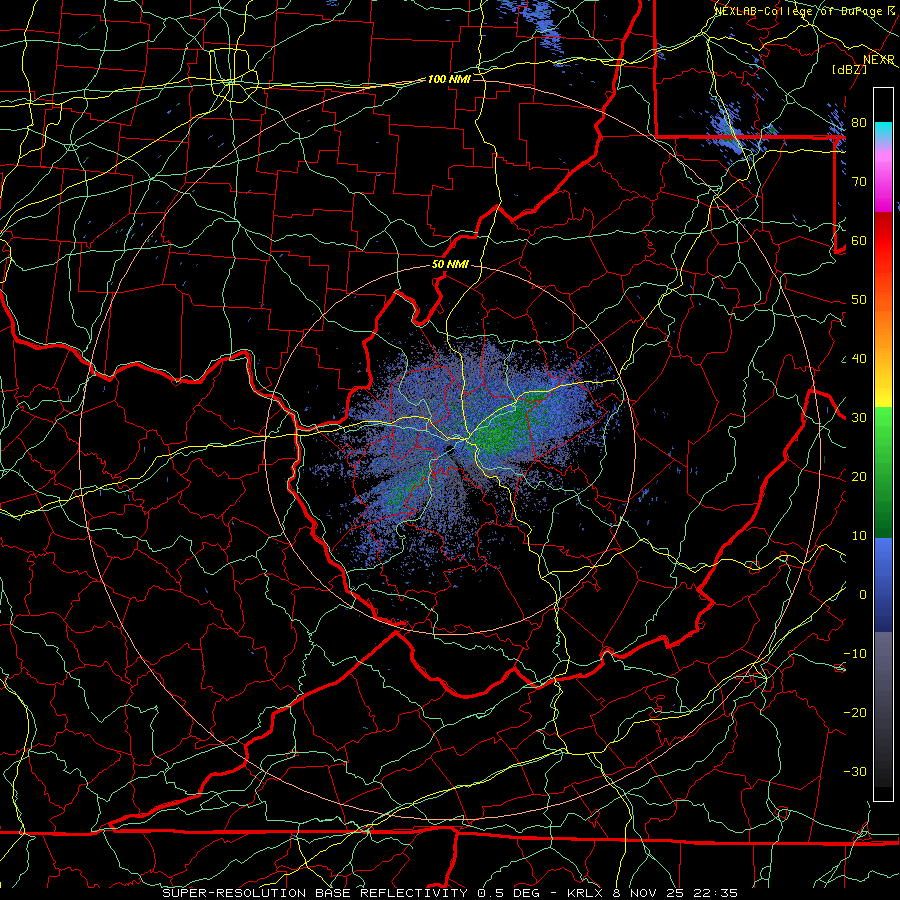Click the "0.5 DEG" elevation text in the caption
The image size is (900, 900).
[509, 893]
